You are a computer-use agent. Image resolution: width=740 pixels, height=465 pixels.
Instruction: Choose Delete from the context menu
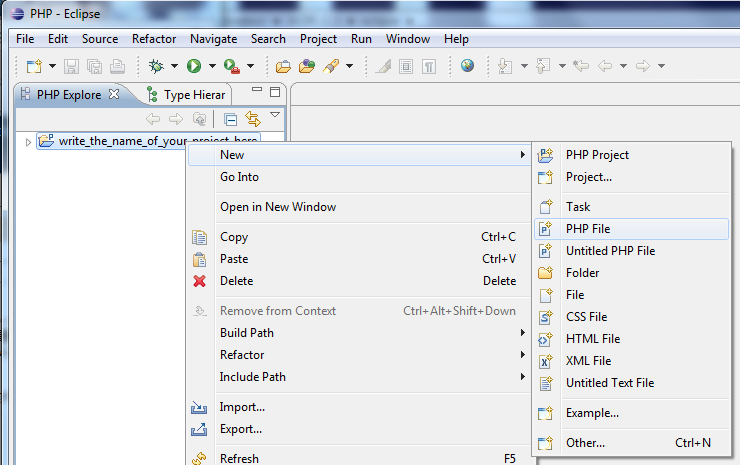click(x=359, y=281)
